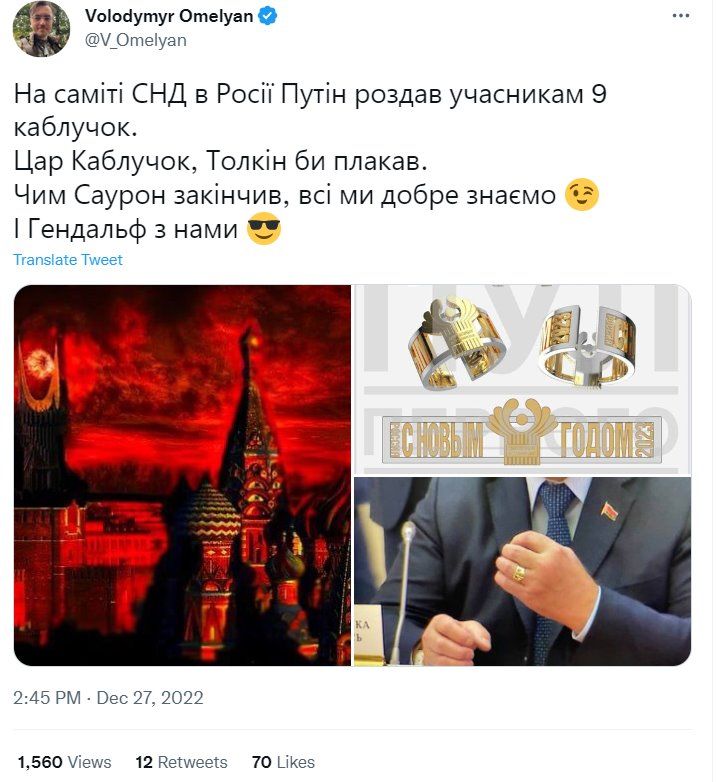
Task: Click the sunglasses face emoji
Action: 265,228
